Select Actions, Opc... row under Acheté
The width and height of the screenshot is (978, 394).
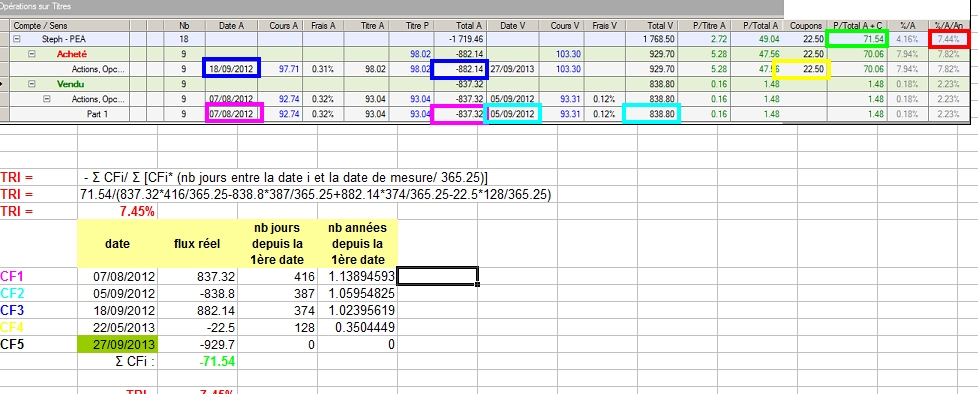(98, 69)
